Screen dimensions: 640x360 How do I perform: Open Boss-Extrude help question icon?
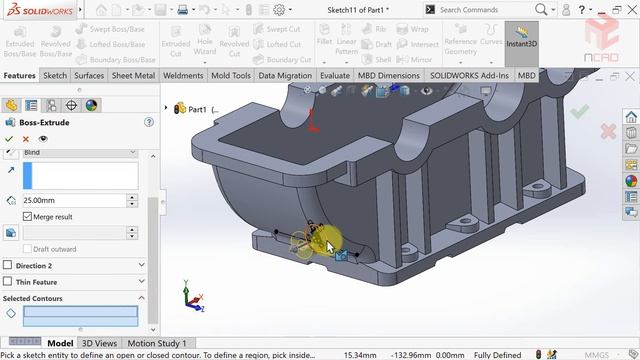(149, 122)
